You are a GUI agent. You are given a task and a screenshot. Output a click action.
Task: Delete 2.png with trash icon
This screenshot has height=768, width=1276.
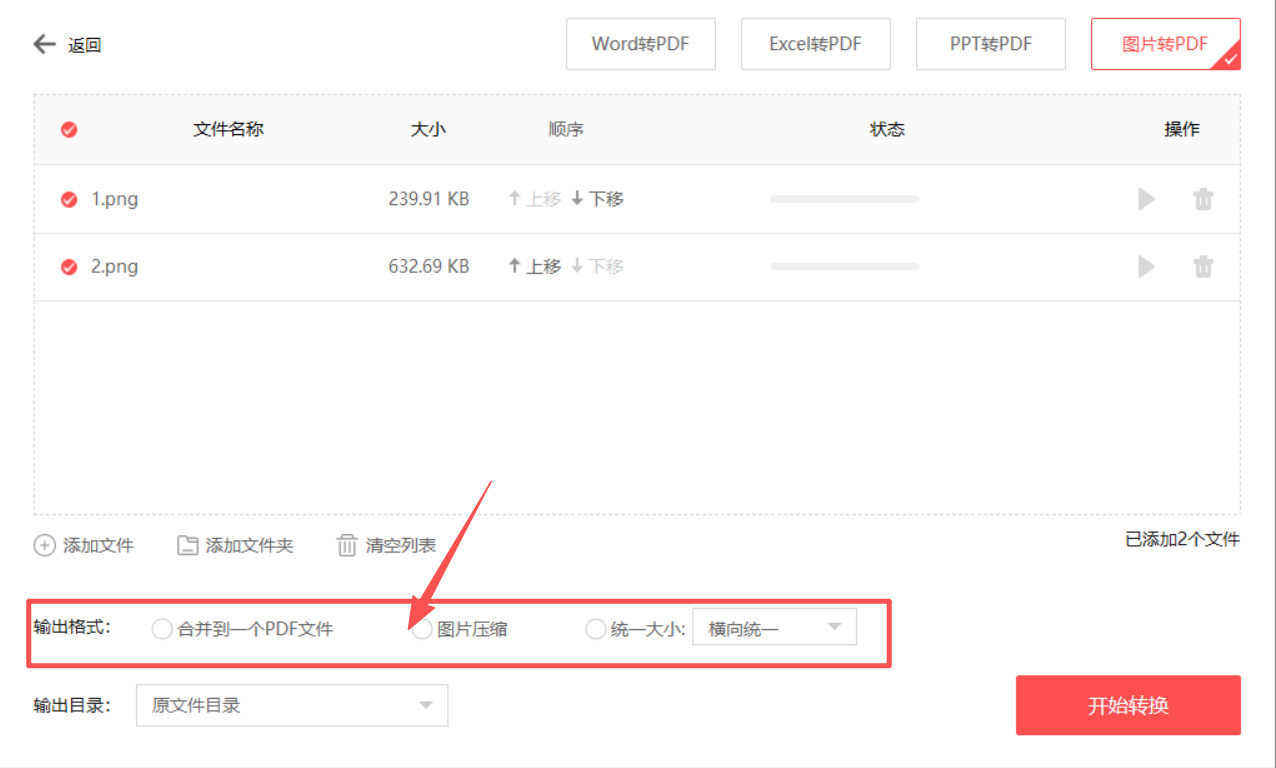pyautogui.click(x=1203, y=266)
